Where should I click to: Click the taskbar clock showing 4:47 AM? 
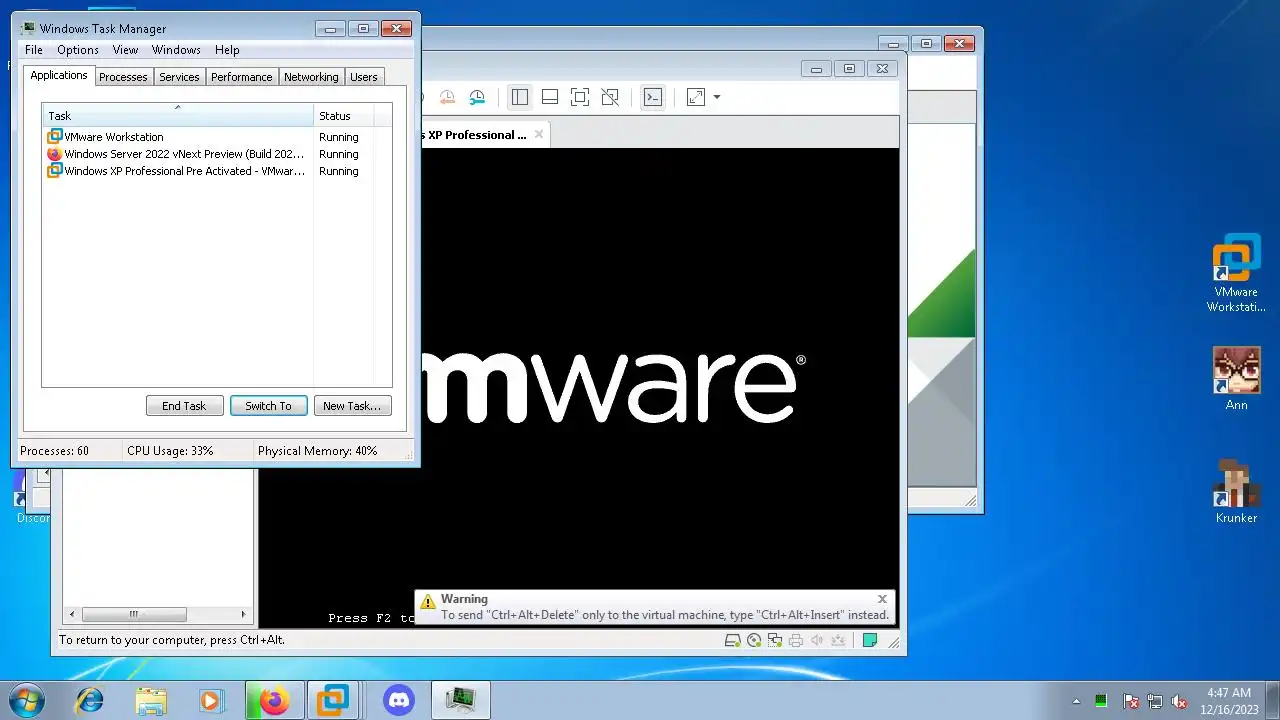[x=1229, y=700]
